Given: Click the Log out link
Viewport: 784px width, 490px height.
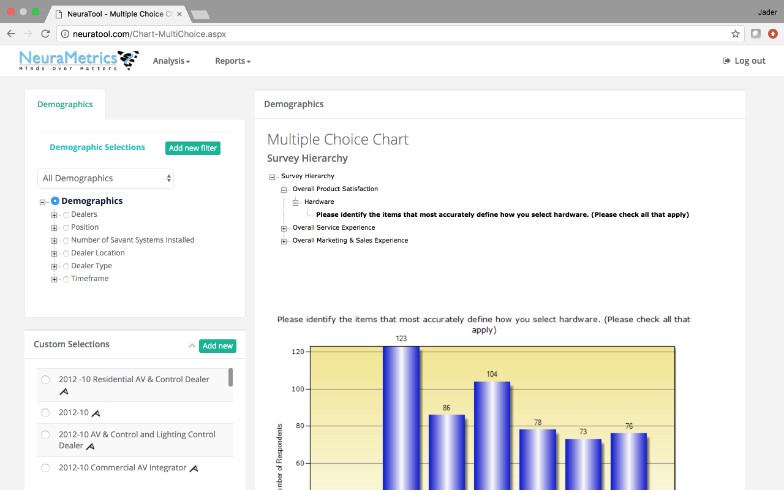Looking at the screenshot, I should tap(744, 60).
